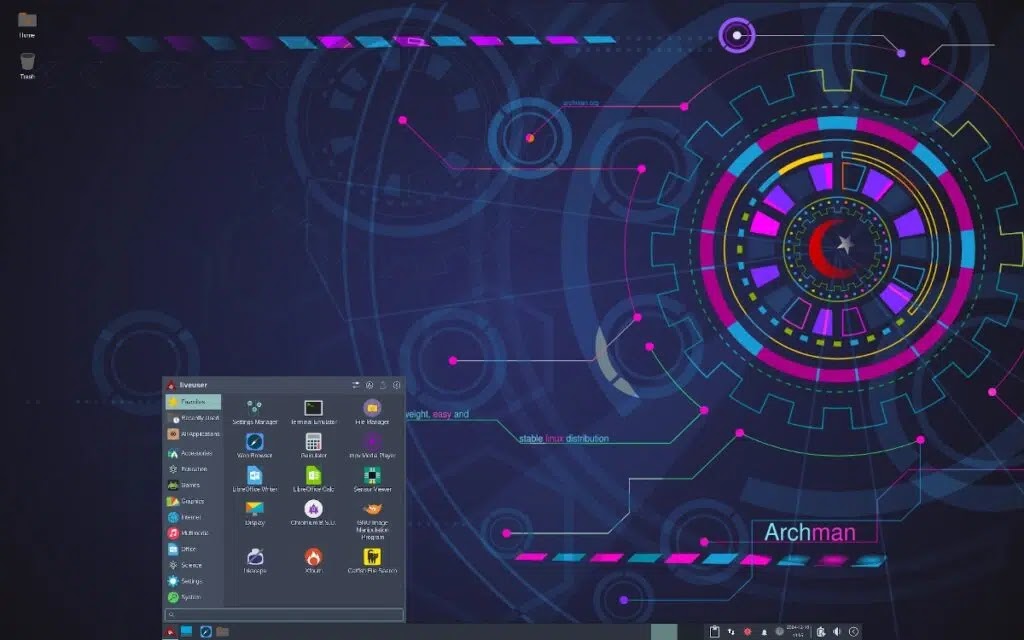This screenshot has width=1024, height=640.
Task: Open the Display settings app
Action: [x=255, y=514]
